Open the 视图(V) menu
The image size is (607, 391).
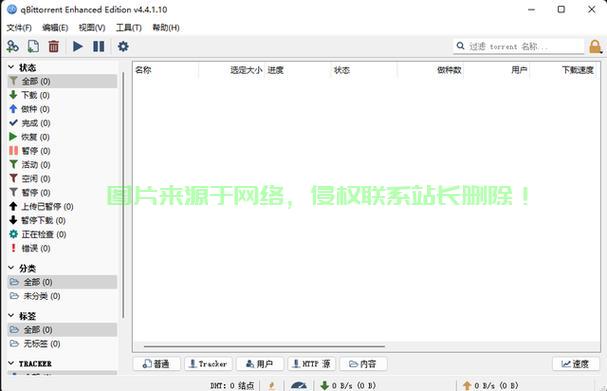pos(92,27)
